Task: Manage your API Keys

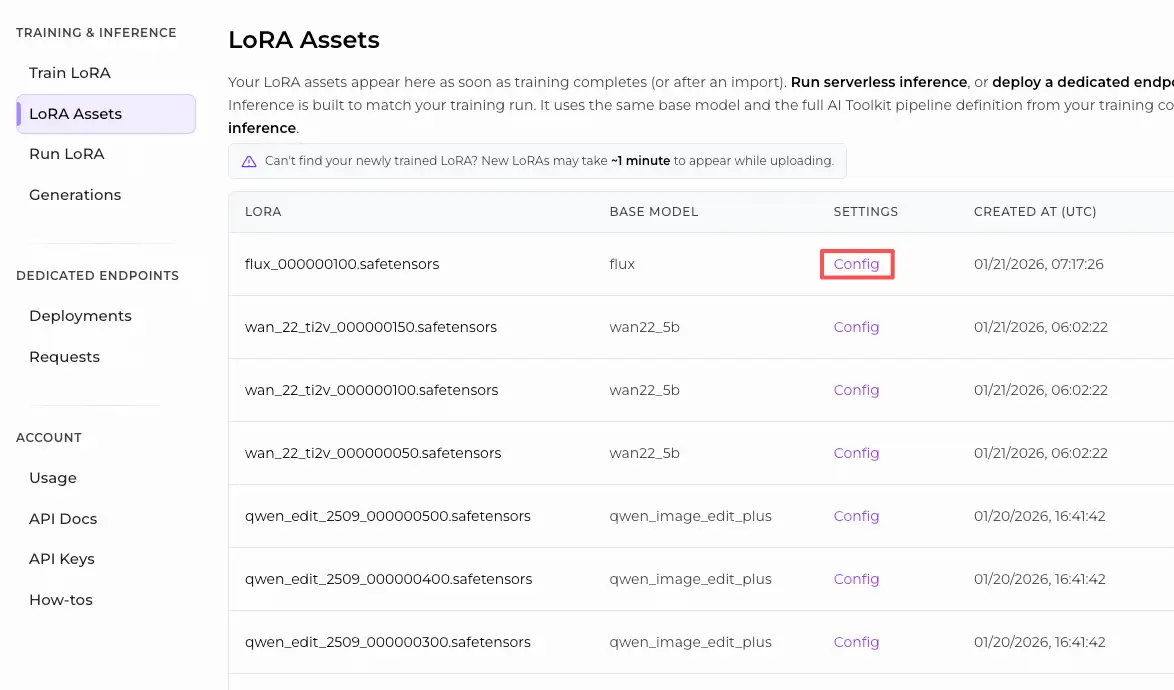Action: [x=61, y=558]
